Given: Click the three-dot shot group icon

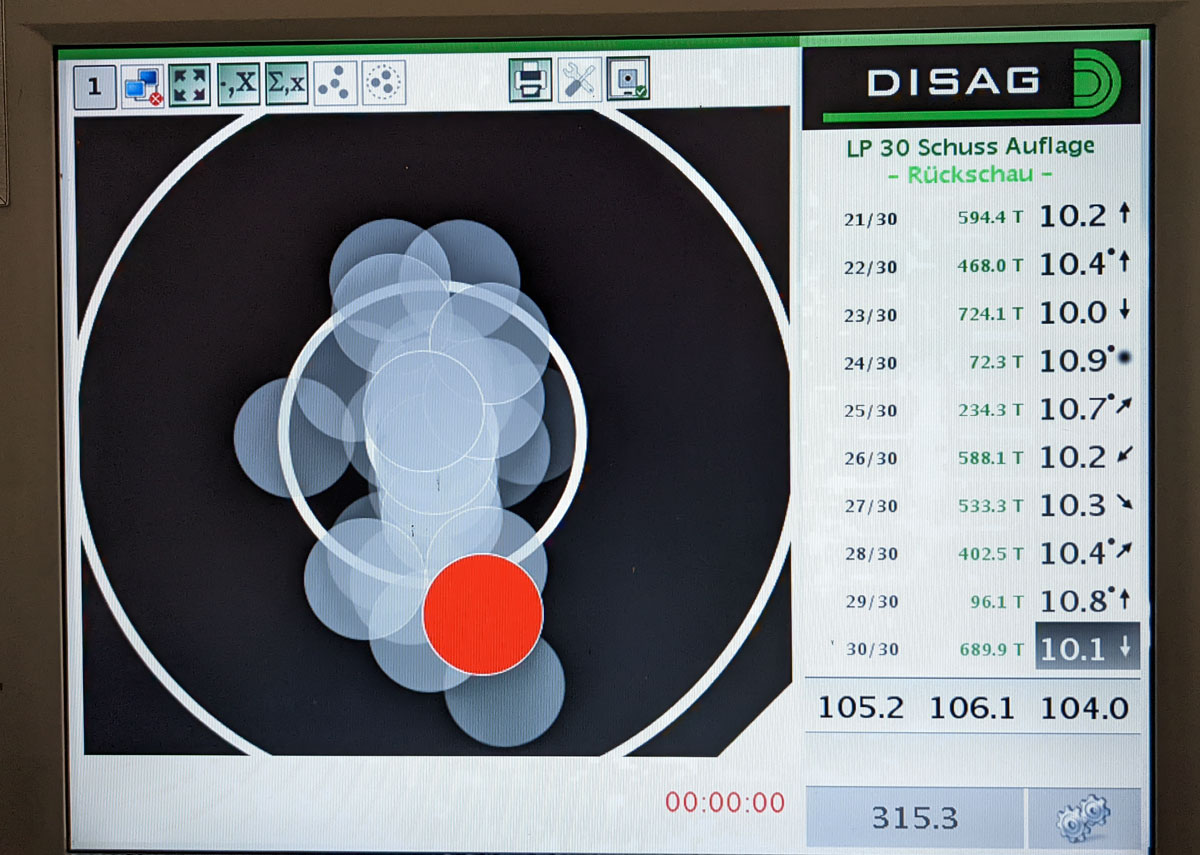Looking at the screenshot, I should 335,84.
